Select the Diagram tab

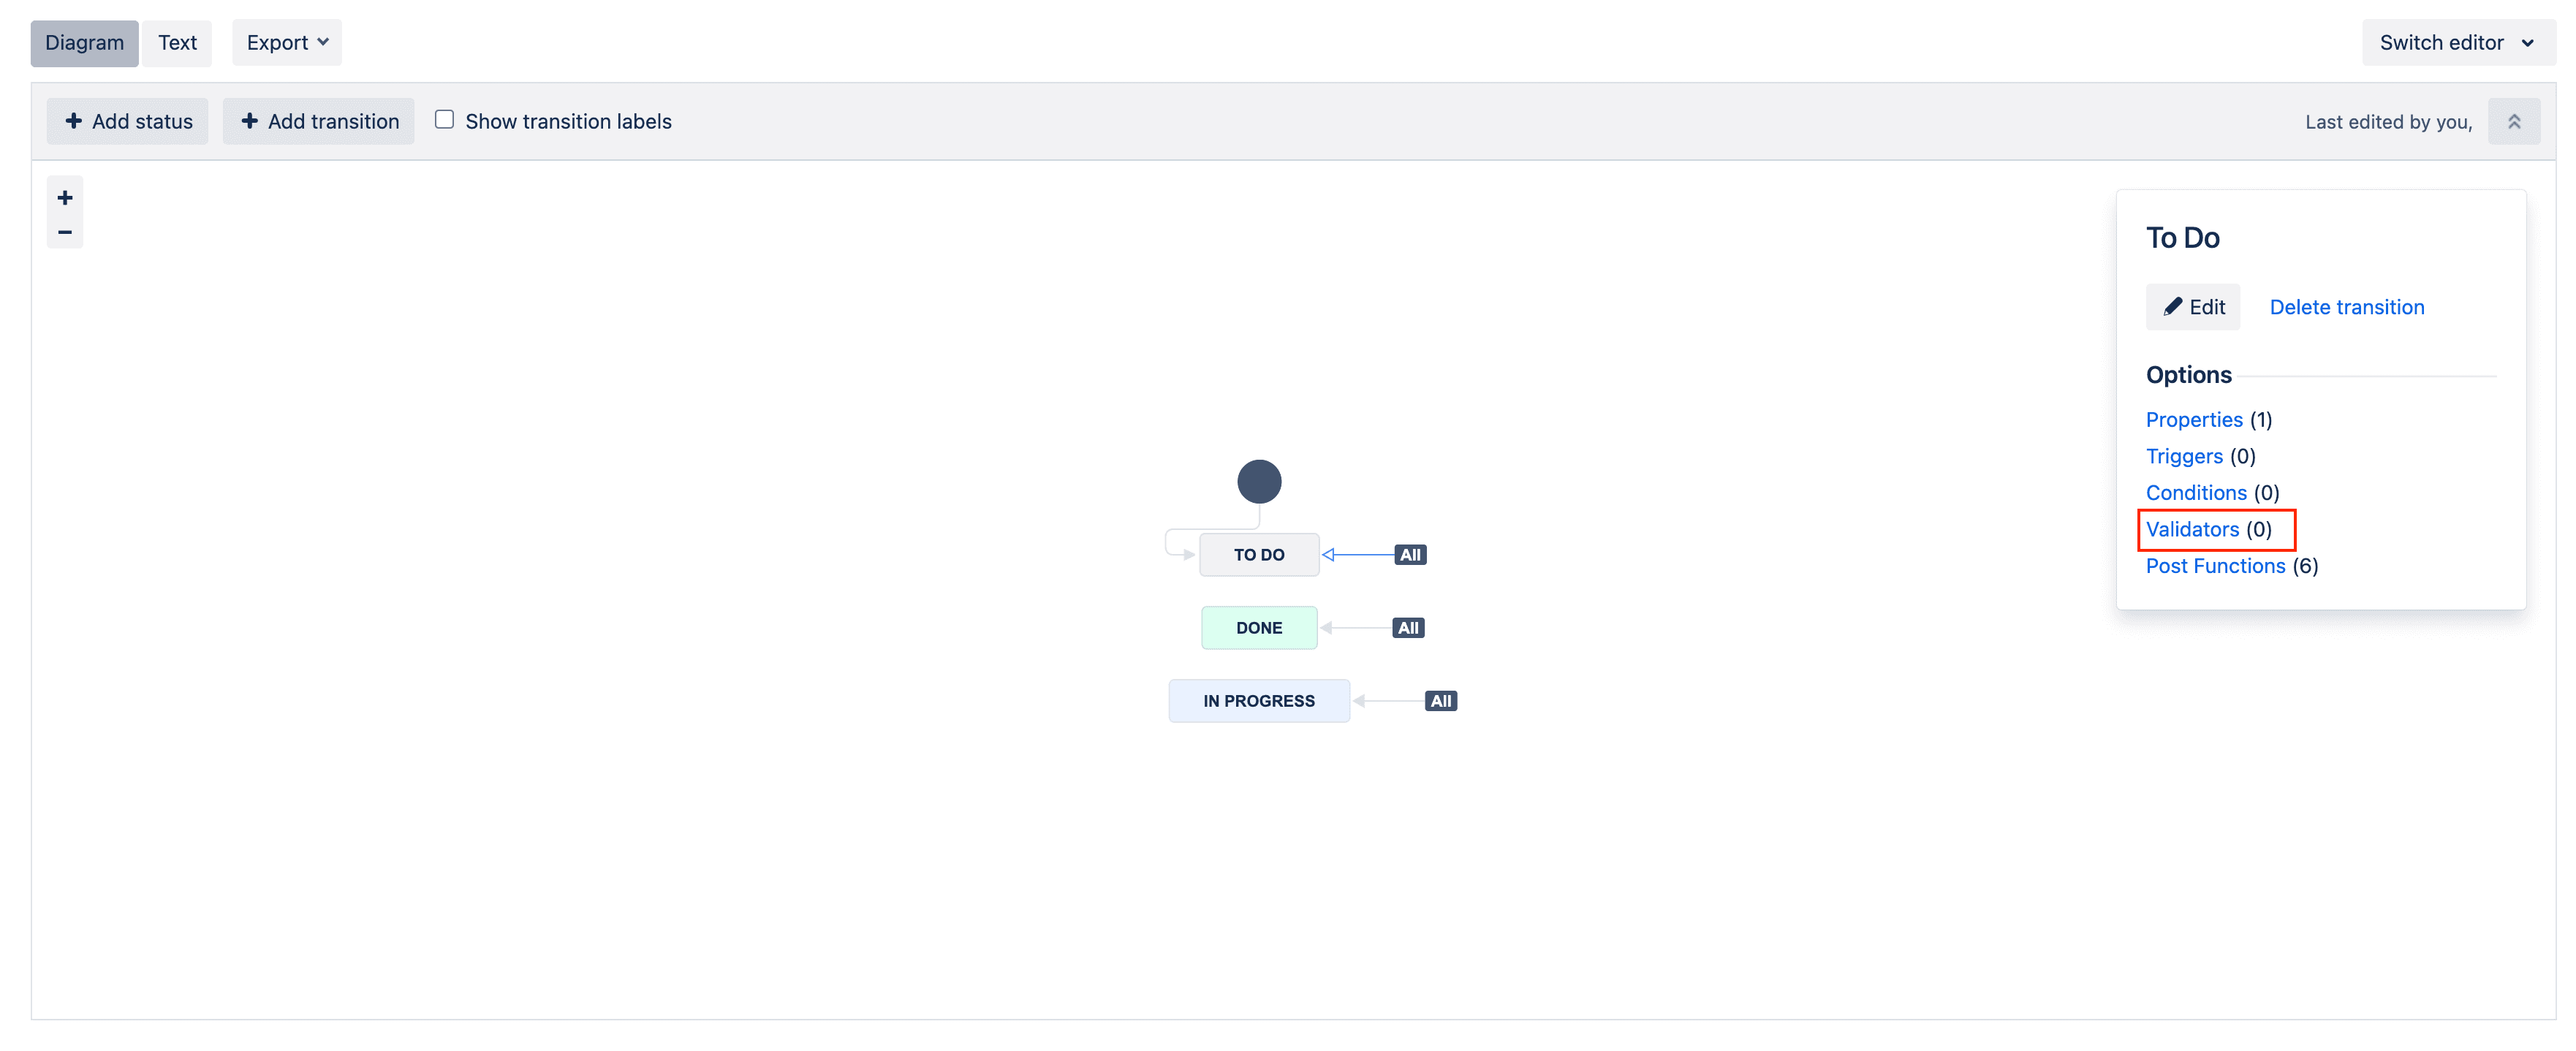coord(84,41)
